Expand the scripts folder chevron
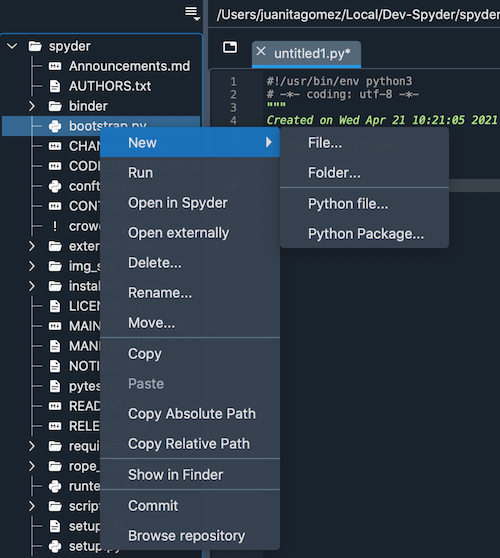Screen dimensions: 500x558 [32, 506]
